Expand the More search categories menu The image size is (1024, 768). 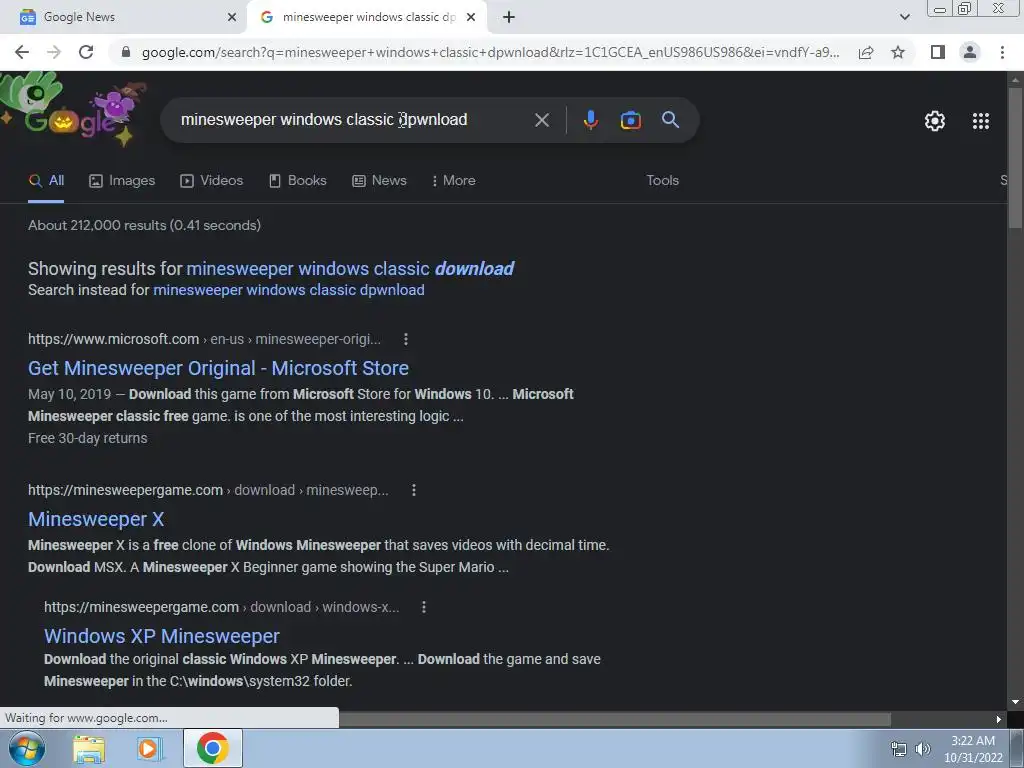tap(454, 181)
